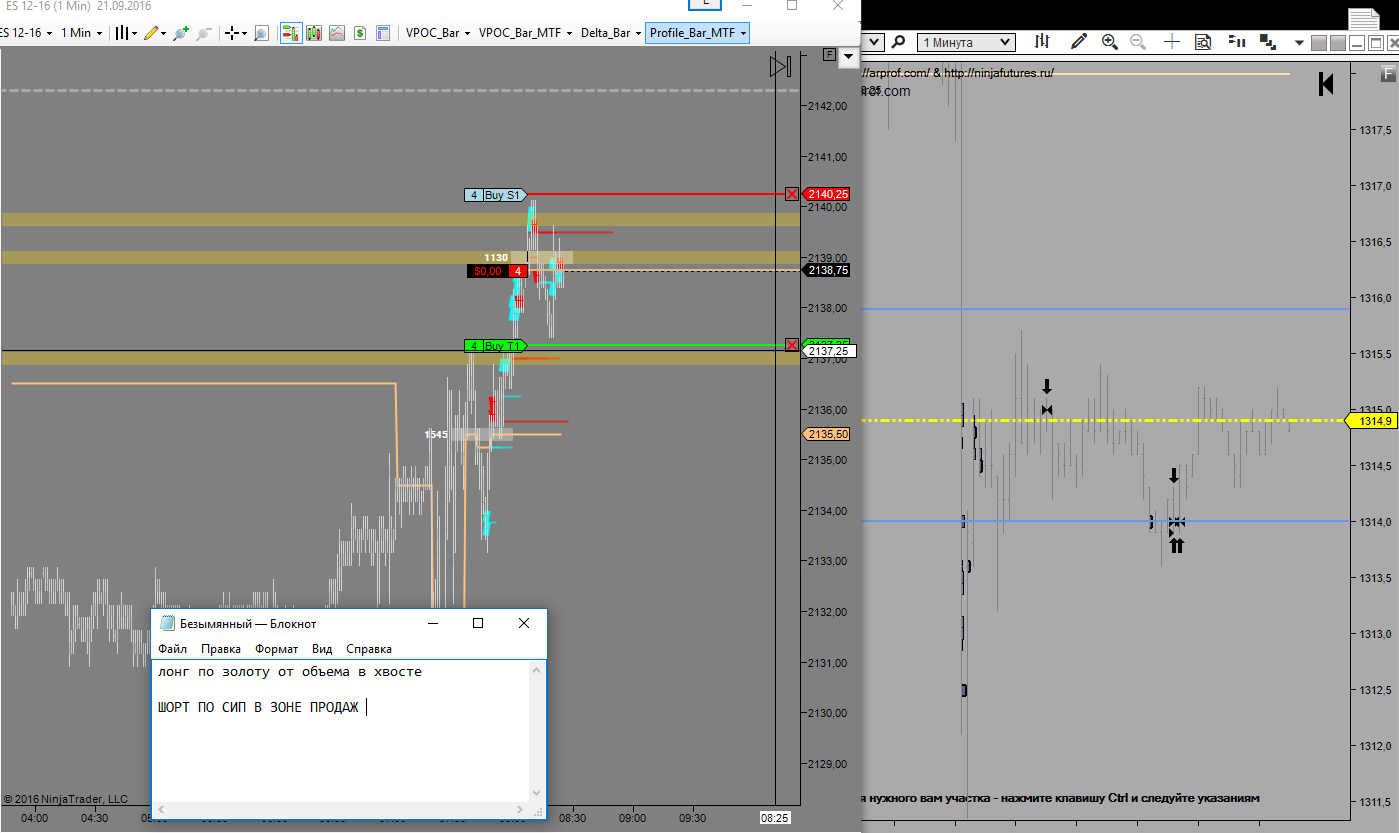Open the Справка menu in Notepad
Image resolution: width=1399 pixels, height=833 pixels.
[369, 649]
